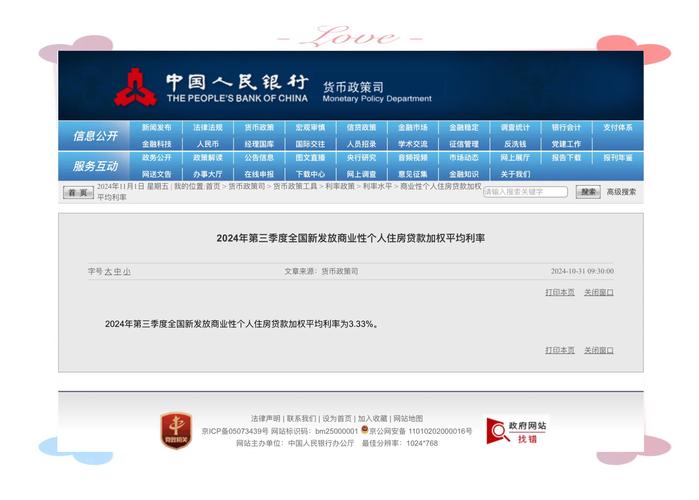This screenshot has width=699, height=500.
Task: Open the 联系我们 footer link
Action: (301, 418)
